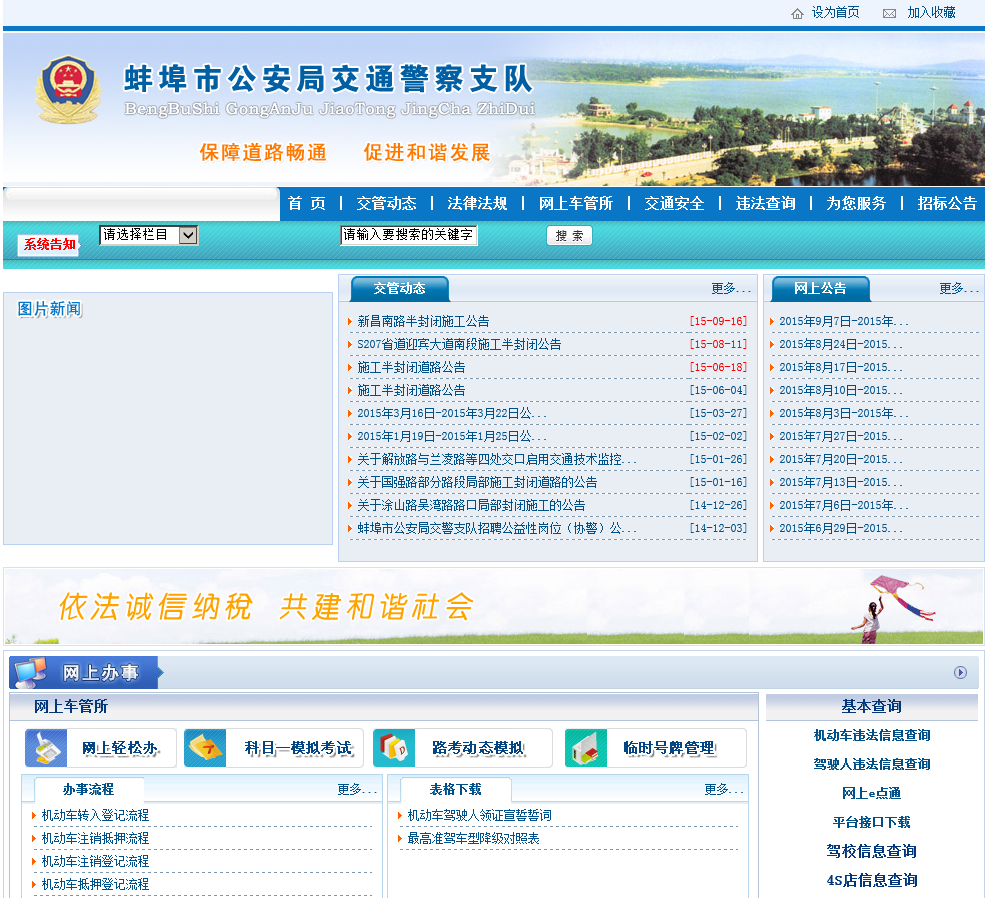
Task: Download 最高准驾车型降级对照表
Action: point(473,839)
